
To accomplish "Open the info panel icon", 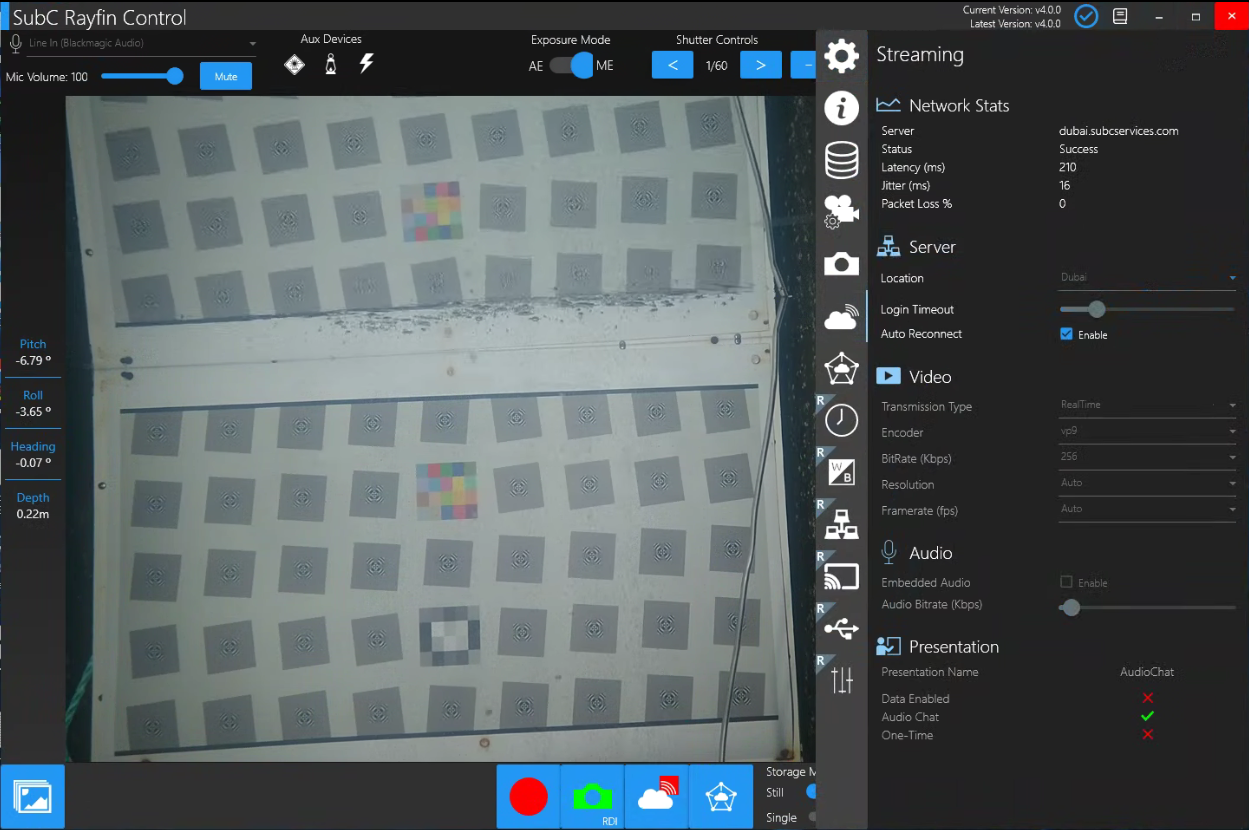I will pyautogui.click(x=841, y=107).
